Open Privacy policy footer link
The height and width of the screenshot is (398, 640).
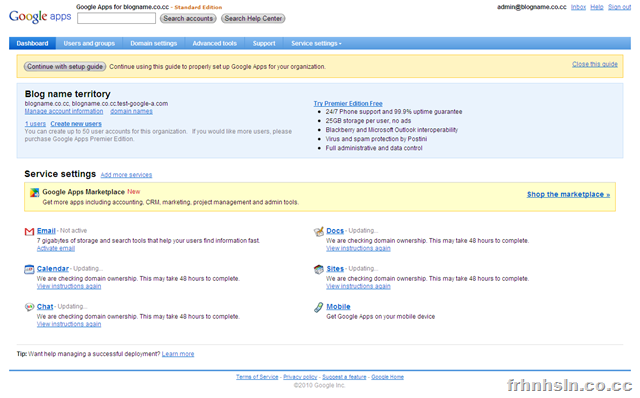(300, 377)
